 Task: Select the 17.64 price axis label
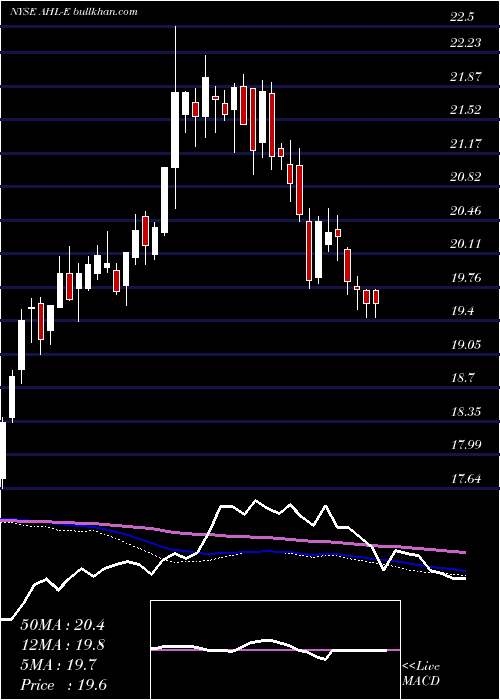[466, 479]
